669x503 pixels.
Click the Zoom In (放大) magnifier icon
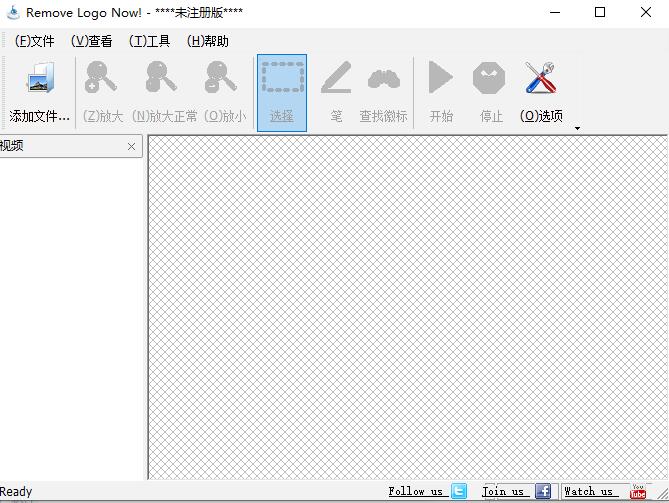coord(101,79)
